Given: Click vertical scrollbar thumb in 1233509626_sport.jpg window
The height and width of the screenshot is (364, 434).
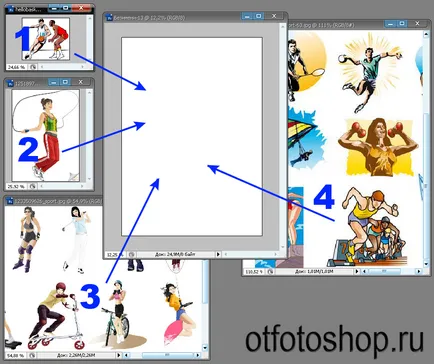Looking at the screenshot, I should (205, 283).
